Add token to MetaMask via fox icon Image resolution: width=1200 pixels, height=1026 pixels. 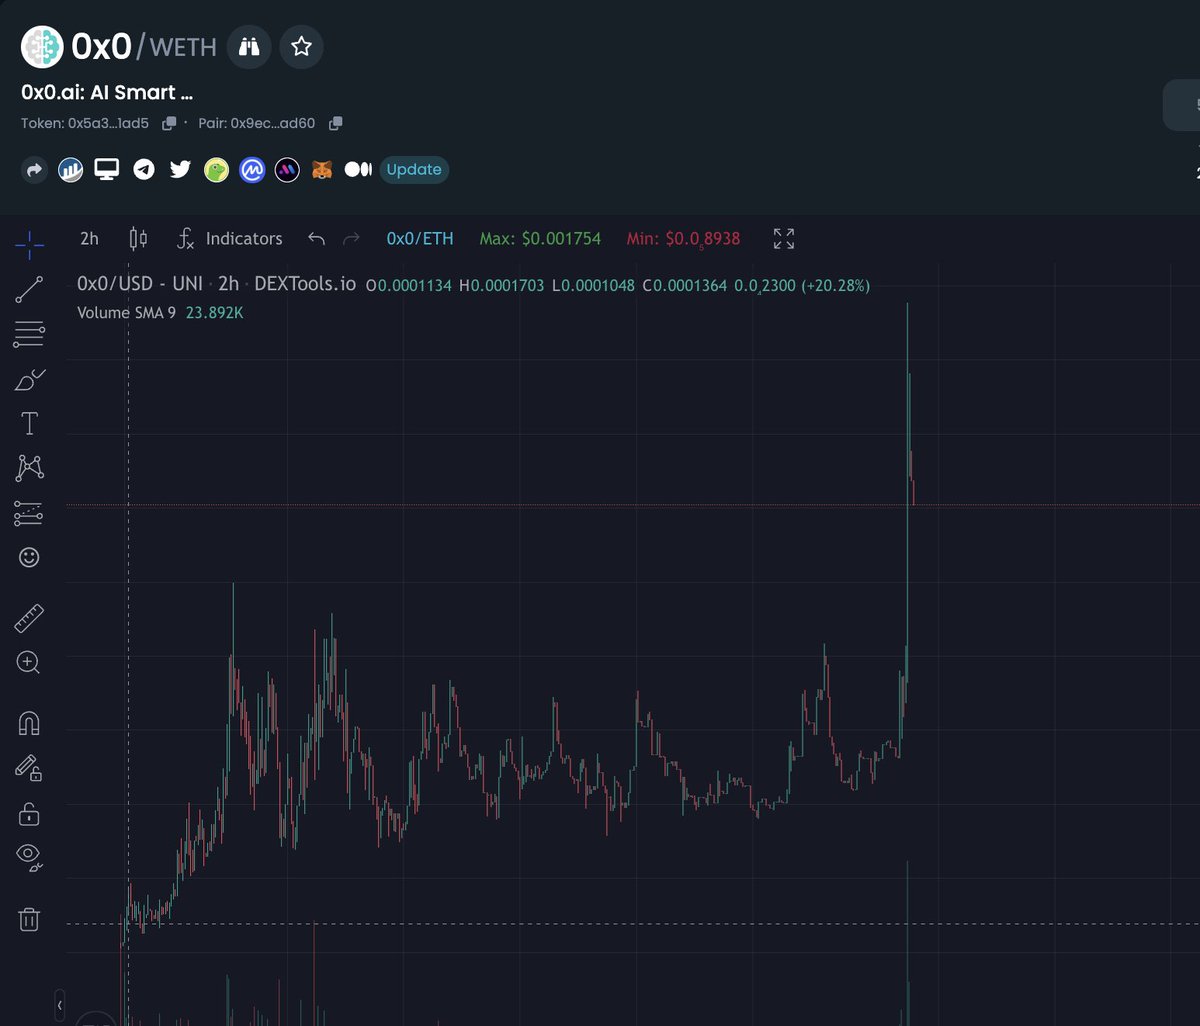click(x=322, y=169)
